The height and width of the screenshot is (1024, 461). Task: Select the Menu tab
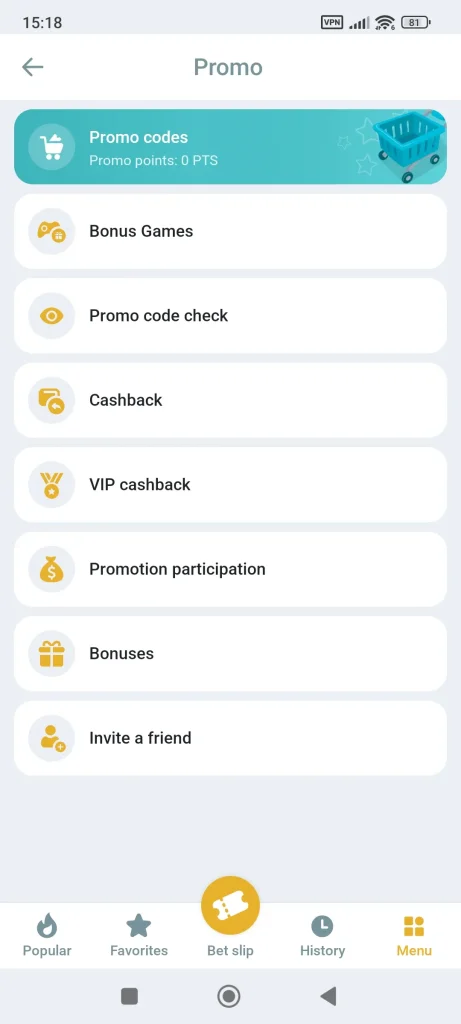click(414, 935)
